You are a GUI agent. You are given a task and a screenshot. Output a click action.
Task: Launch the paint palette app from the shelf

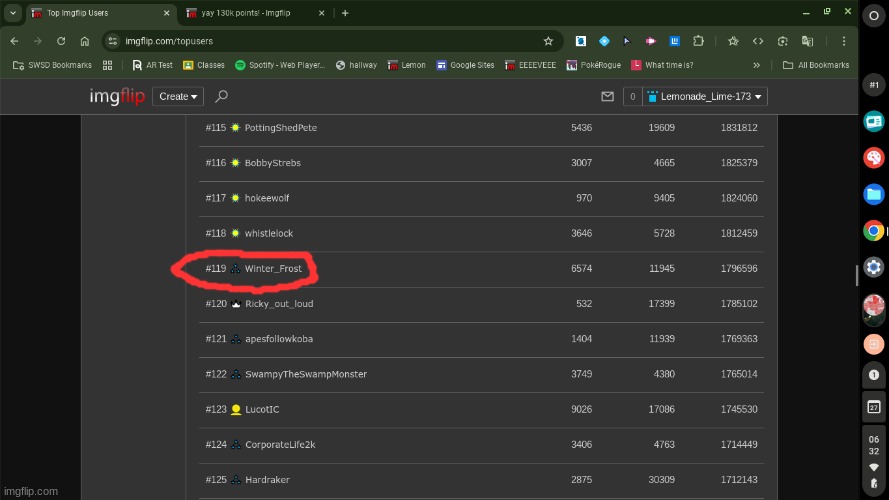(874, 158)
